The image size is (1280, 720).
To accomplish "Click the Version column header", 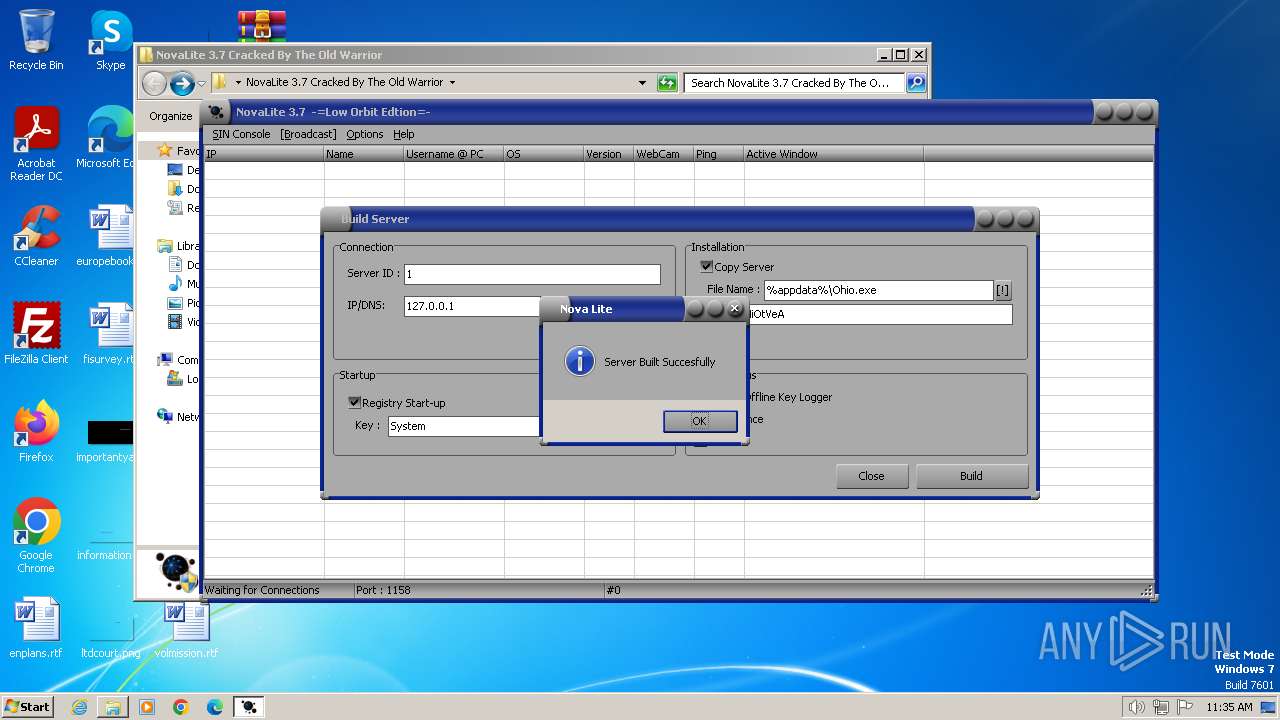I will (x=609, y=154).
